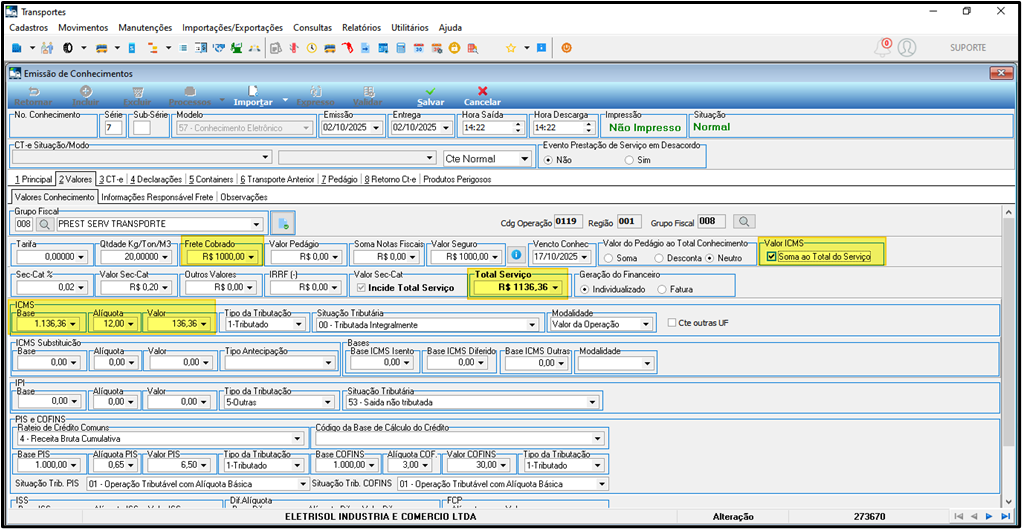Screen dimensions: 1022x529
Task: Open the Emissão date dropdown
Action: [x=375, y=128]
